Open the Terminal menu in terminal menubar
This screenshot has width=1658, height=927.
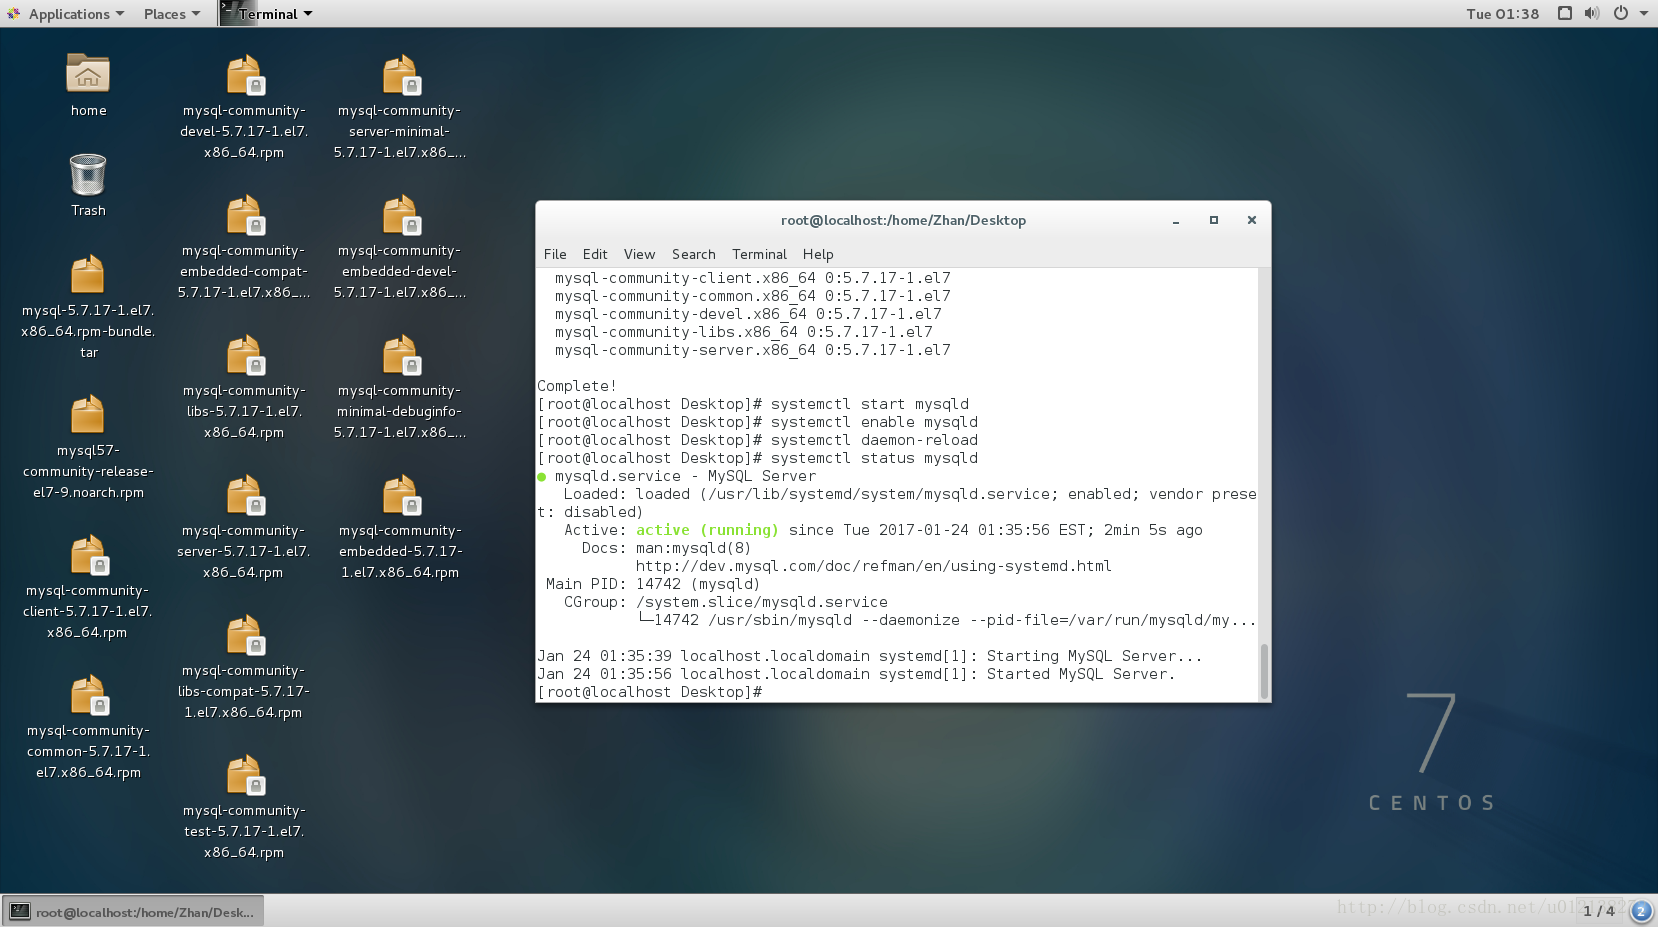coord(759,254)
